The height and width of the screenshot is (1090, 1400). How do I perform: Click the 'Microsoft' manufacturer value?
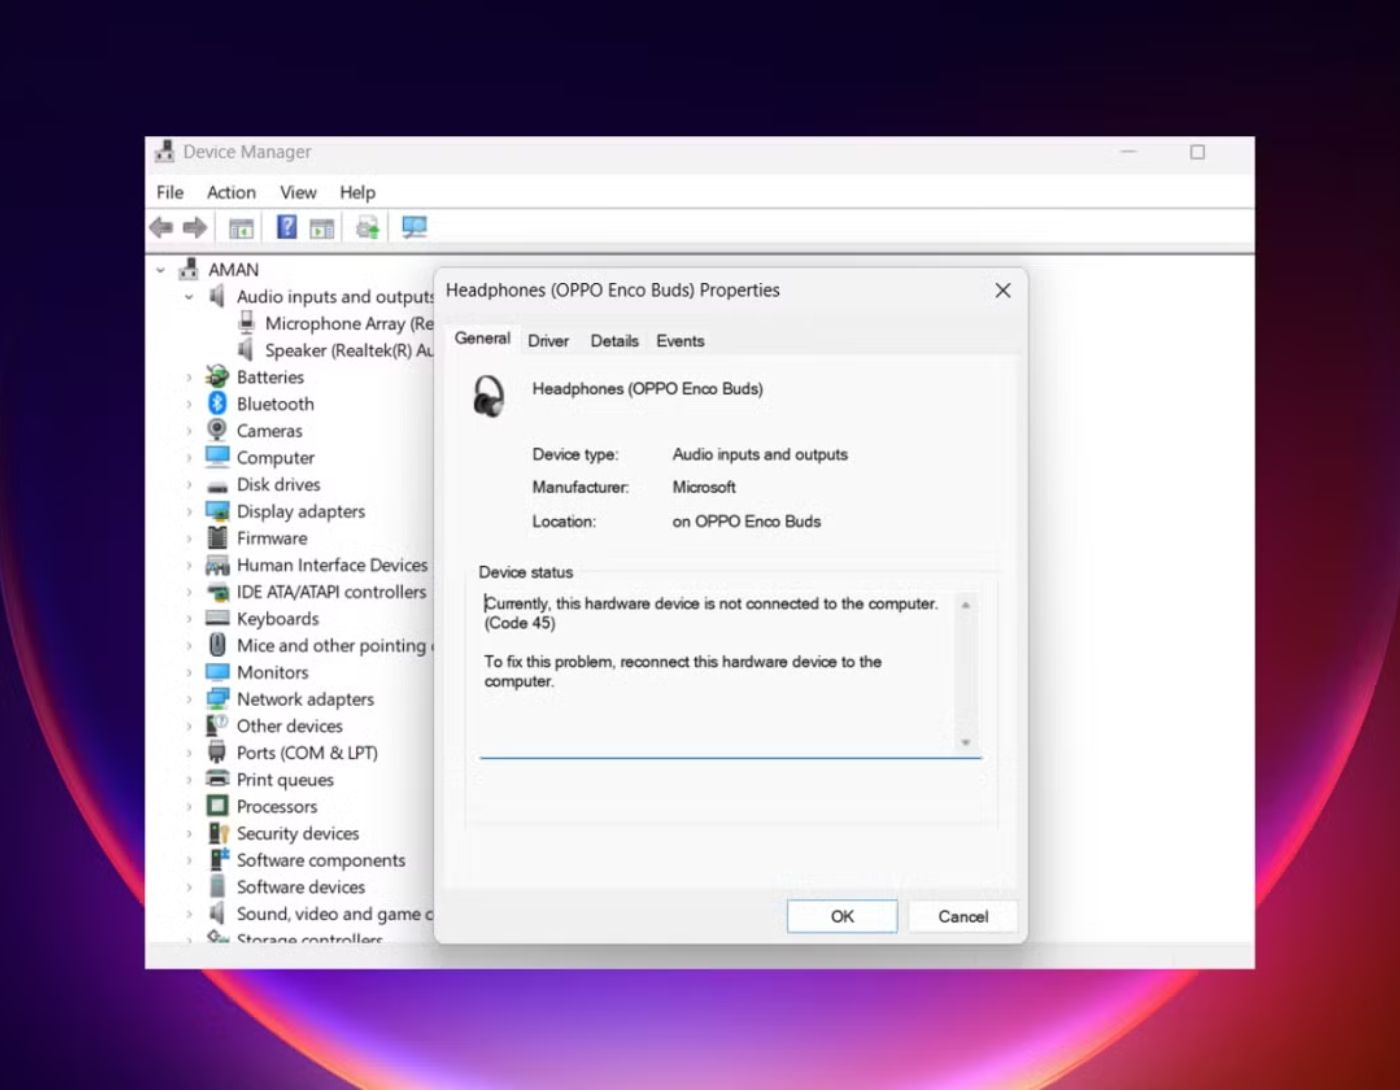704,487
